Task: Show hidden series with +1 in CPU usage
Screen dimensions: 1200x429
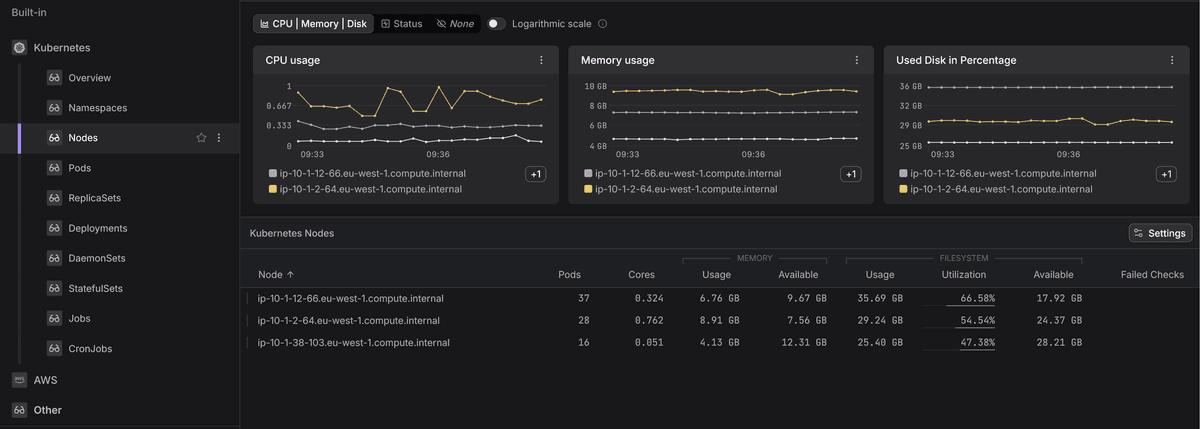Action: coord(536,174)
